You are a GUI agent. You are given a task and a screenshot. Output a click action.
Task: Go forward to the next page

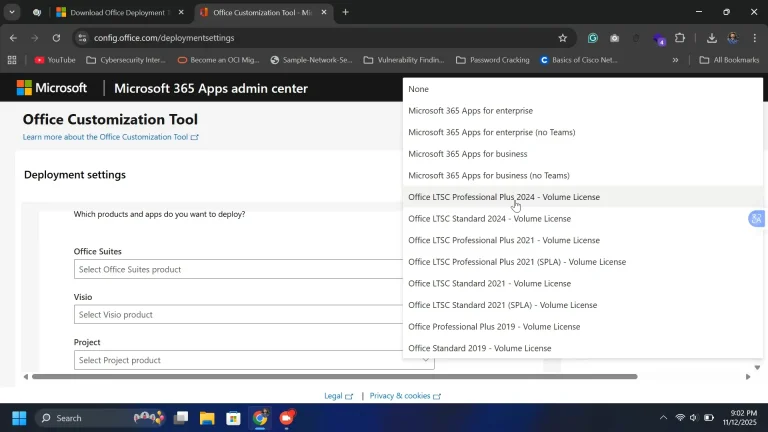(34, 38)
